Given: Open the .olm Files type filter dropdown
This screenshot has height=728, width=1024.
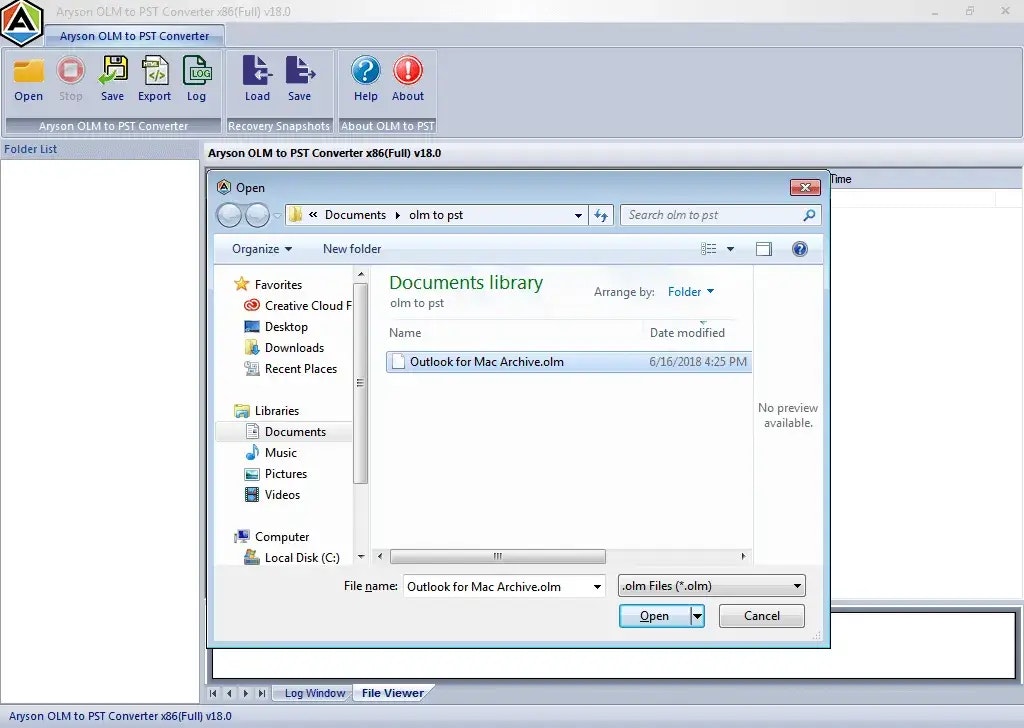Looking at the screenshot, I should [712, 586].
